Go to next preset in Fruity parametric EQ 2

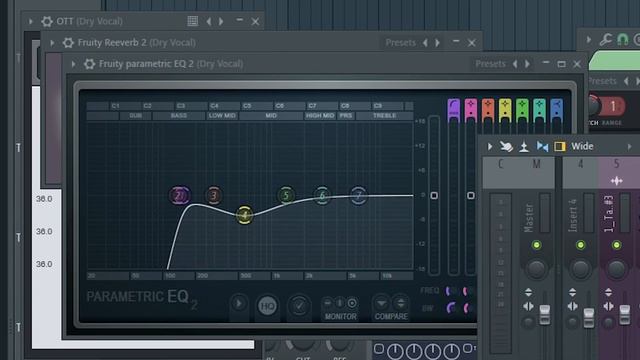point(527,64)
